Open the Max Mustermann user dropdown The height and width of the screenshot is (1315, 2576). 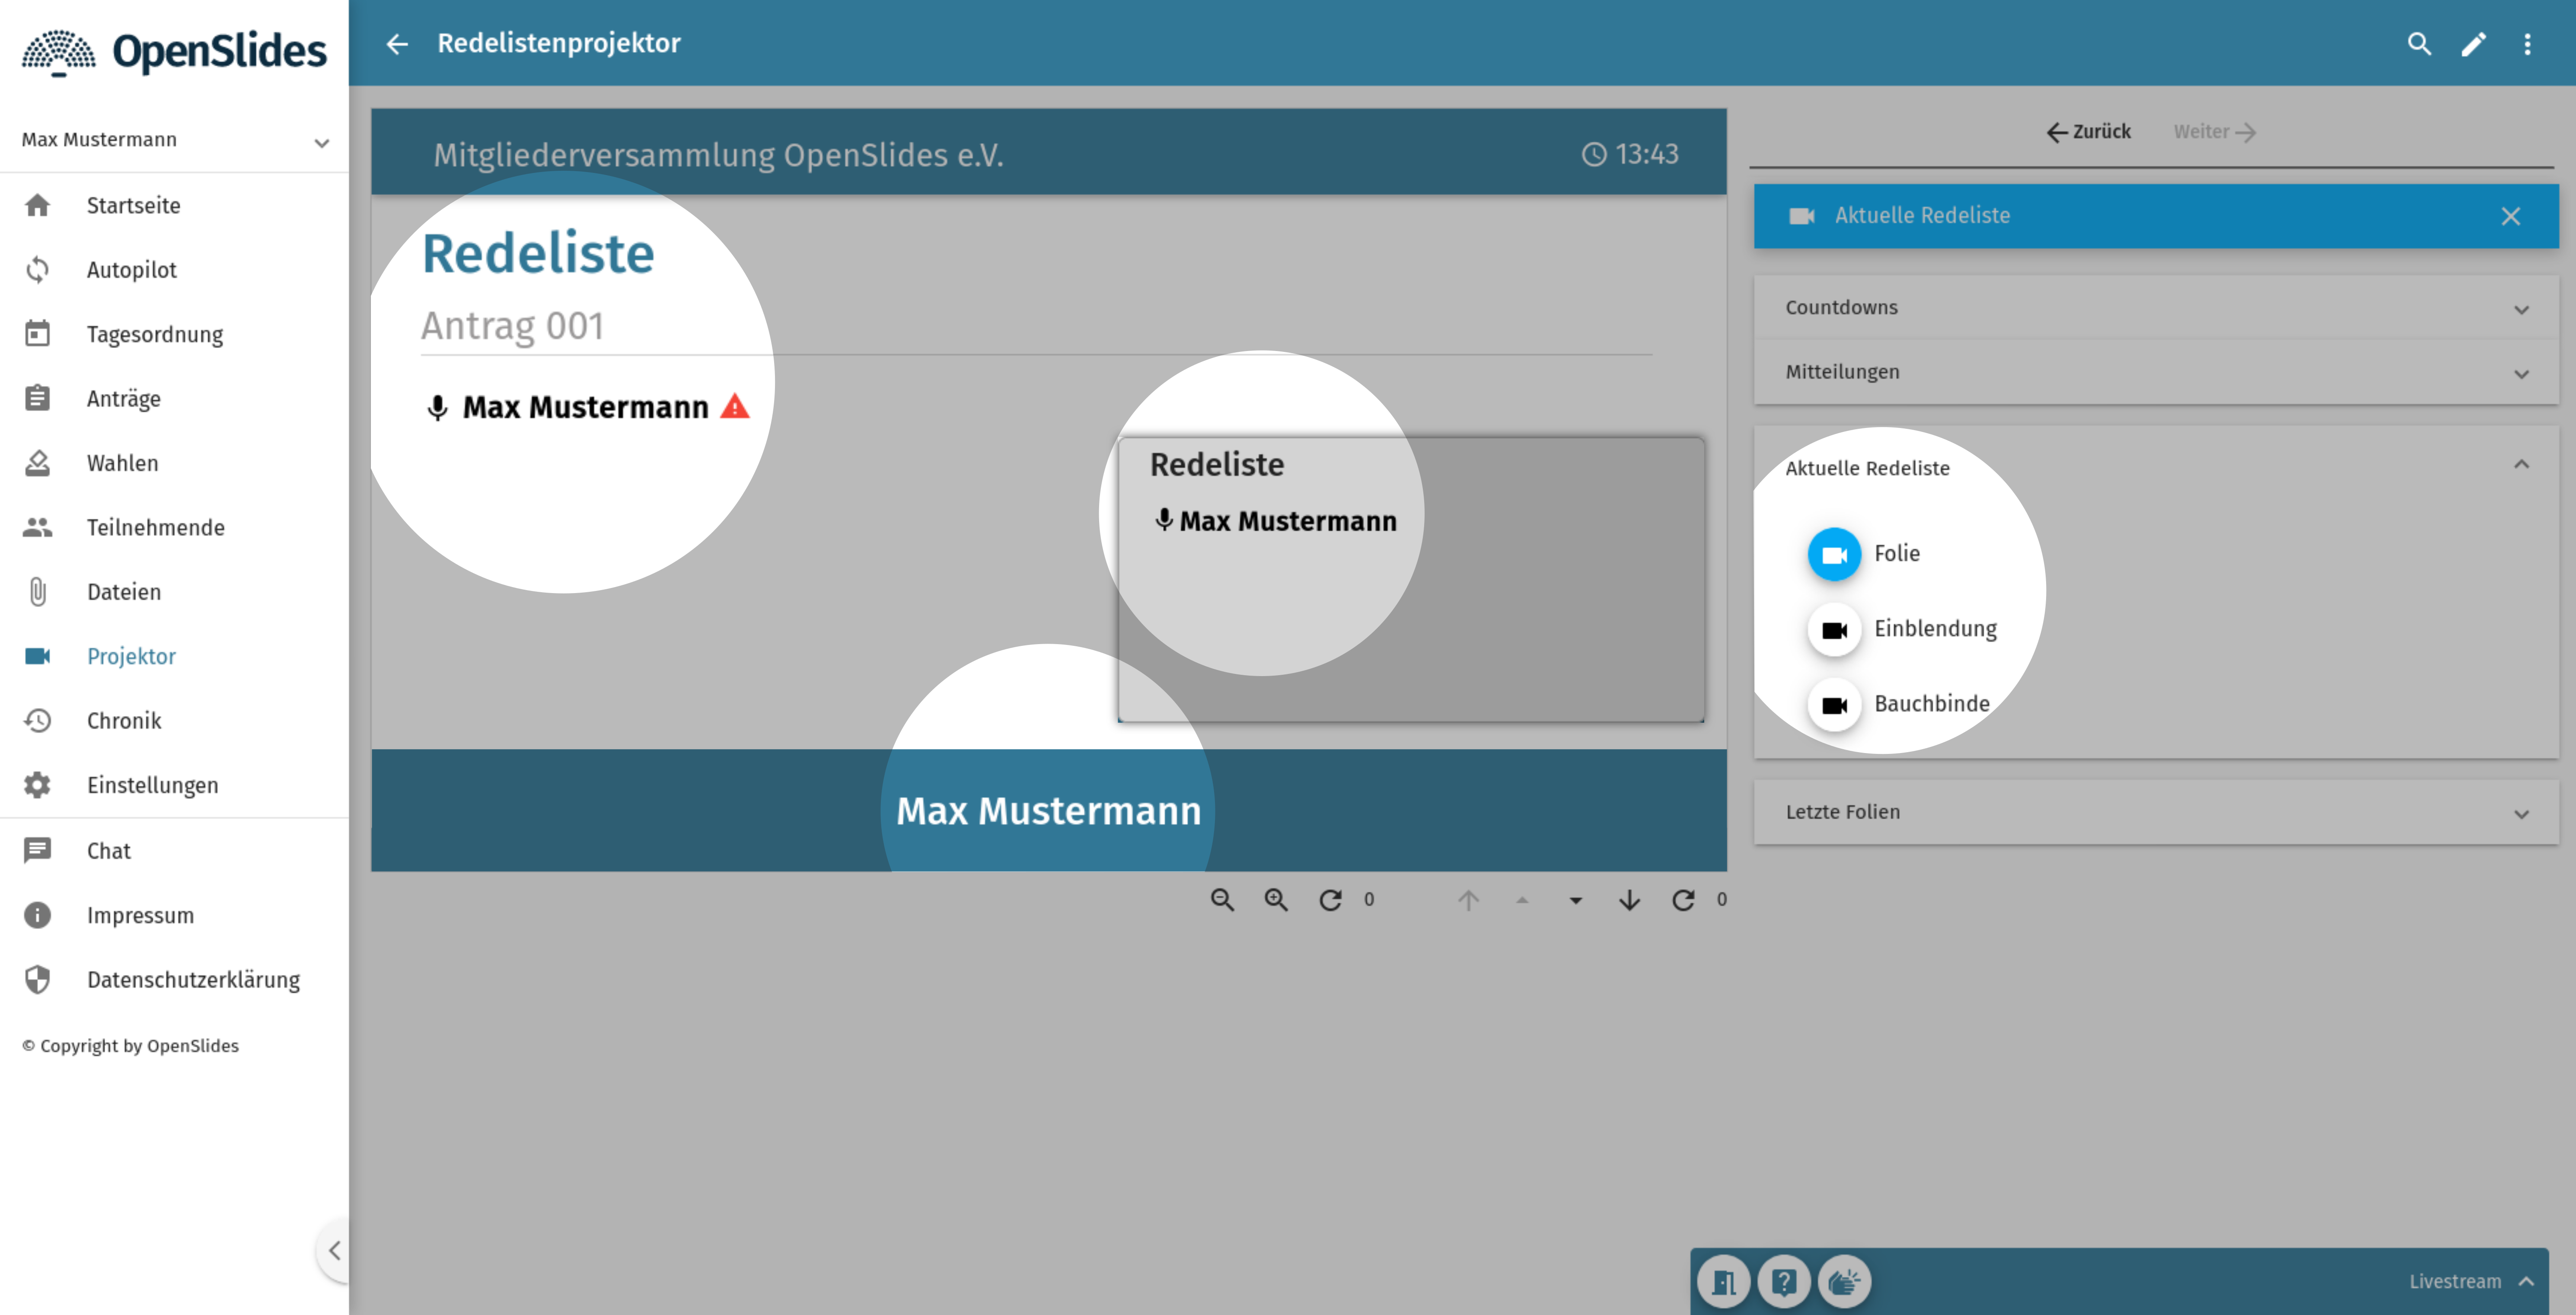pos(175,140)
